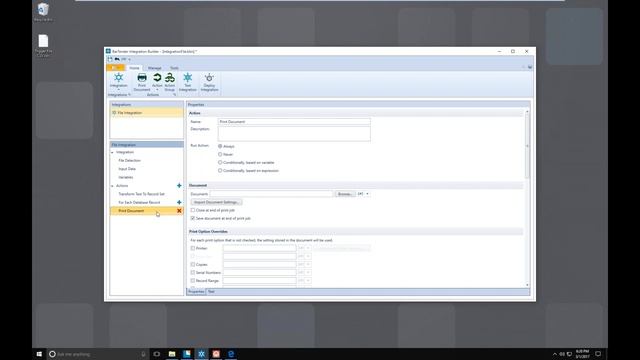This screenshot has width=640, height=360.
Task: Click the Document path input field
Action: click(271, 194)
